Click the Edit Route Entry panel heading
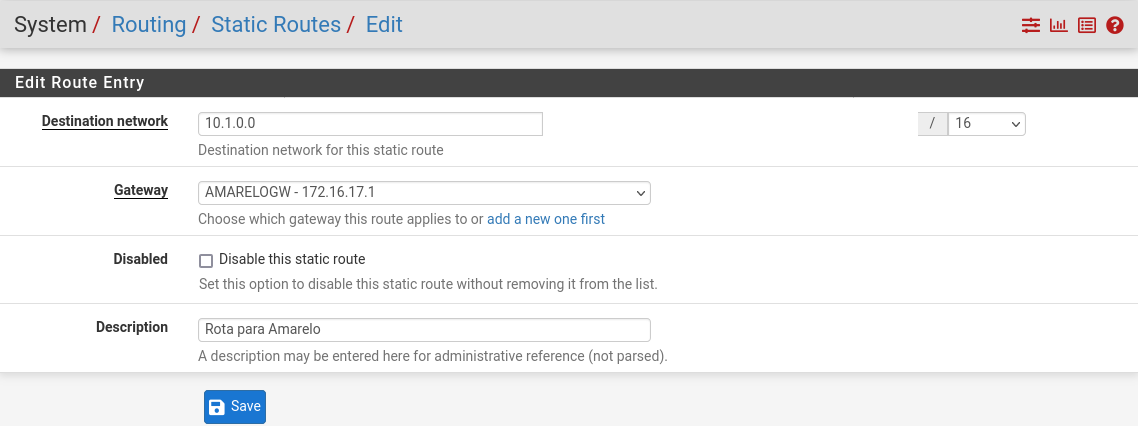The height and width of the screenshot is (426, 1138). point(80,83)
